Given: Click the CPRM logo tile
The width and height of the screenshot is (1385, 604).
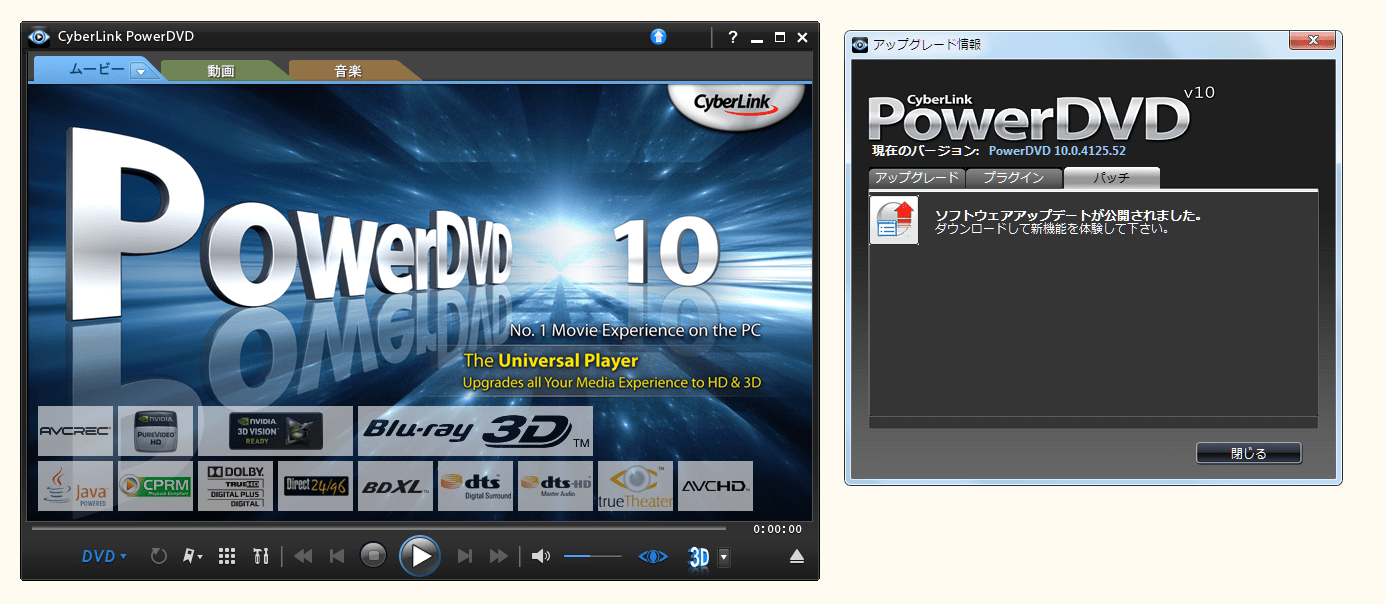Looking at the screenshot, I should [x=155, y=486].
